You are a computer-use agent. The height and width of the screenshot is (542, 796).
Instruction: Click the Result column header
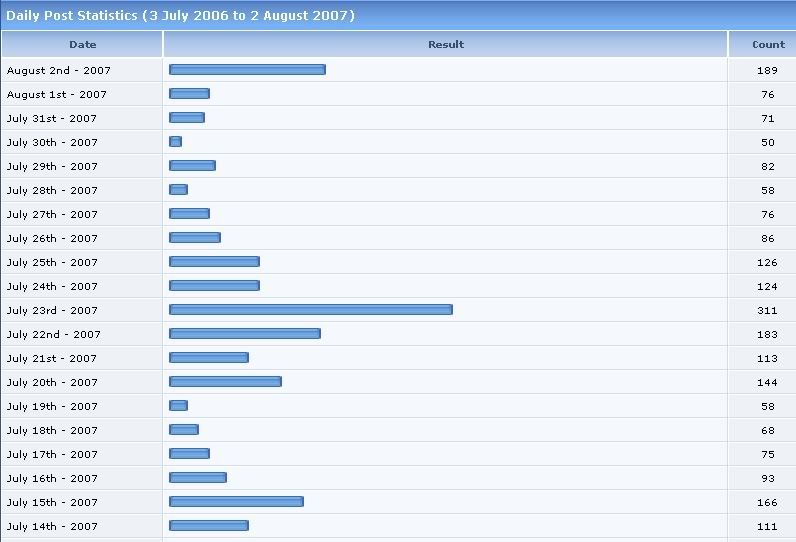(x=445, y=44)
